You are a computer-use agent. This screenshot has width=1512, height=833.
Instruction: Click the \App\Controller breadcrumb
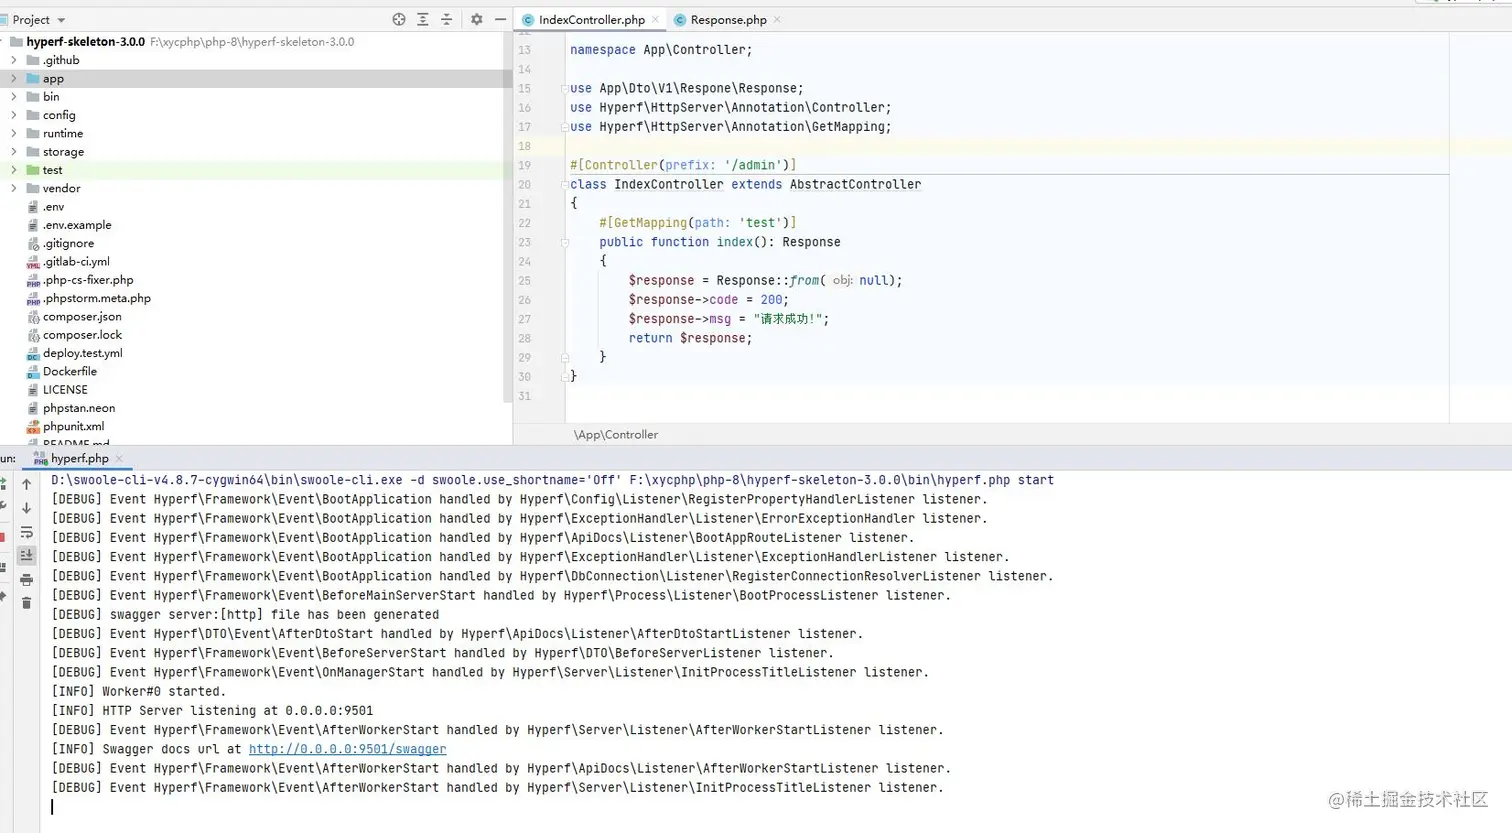coord(616,435)
